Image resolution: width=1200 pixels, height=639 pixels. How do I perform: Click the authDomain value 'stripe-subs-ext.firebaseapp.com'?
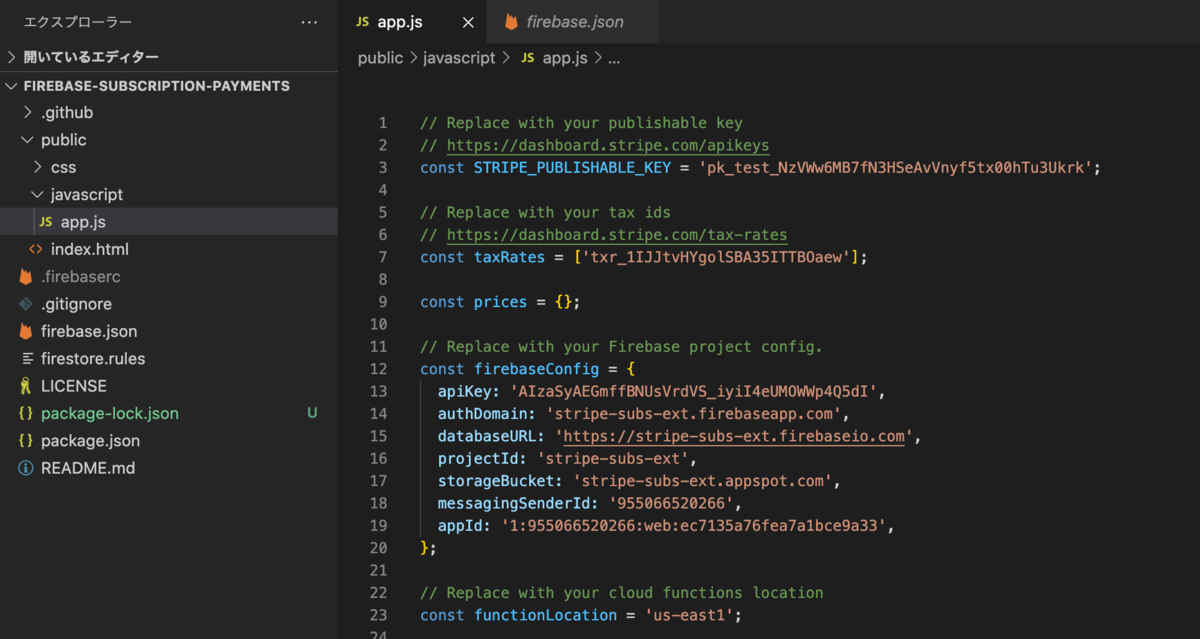click(x=694, y=414)
